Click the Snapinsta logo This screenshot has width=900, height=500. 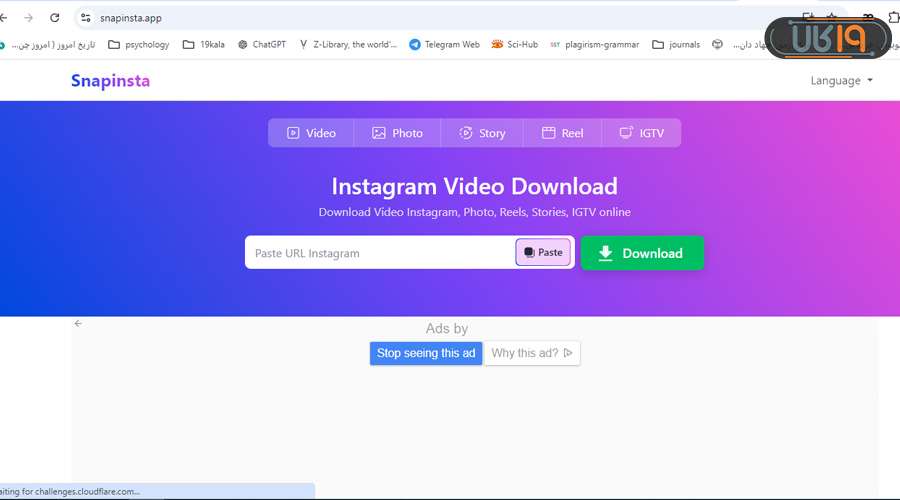[x=110, y=81]
